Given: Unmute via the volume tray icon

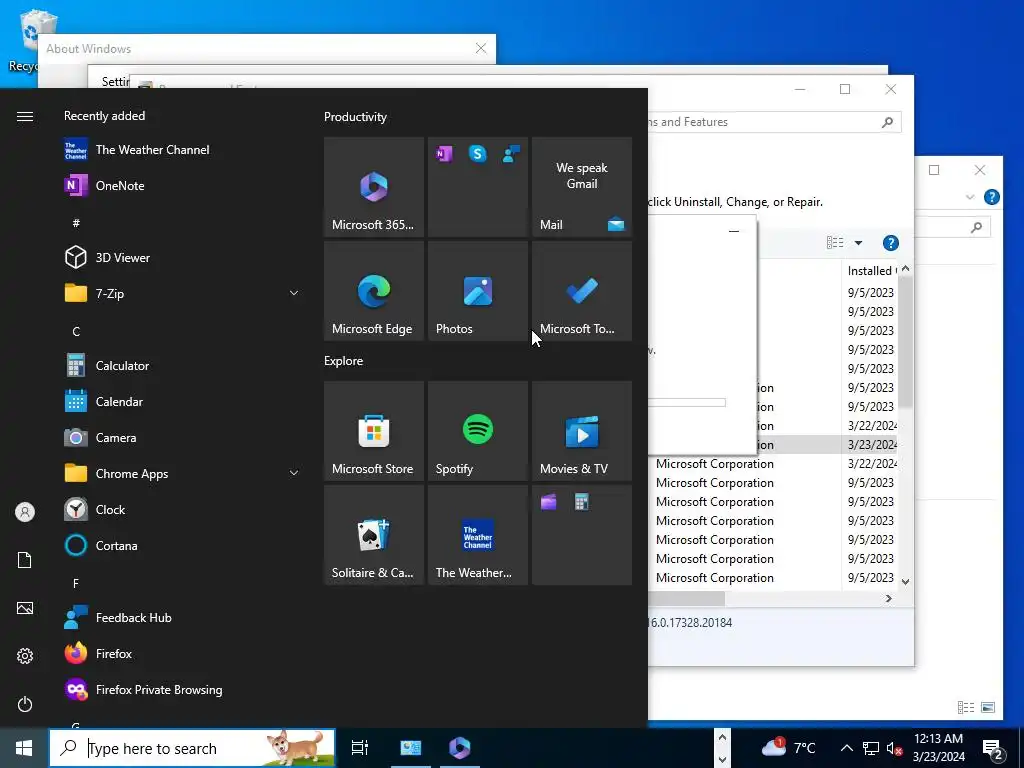Looking at the screenshot, I should (x=895, y=748).
